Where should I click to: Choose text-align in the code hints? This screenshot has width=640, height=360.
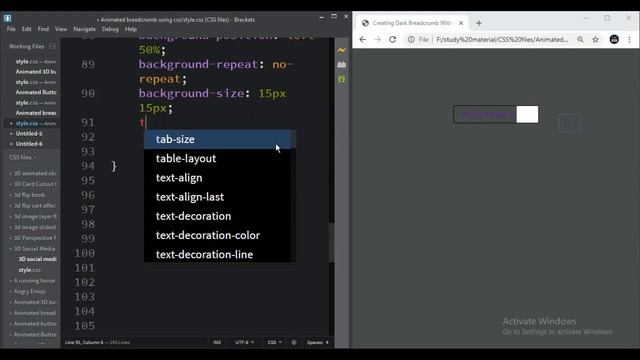coord(218,178)
